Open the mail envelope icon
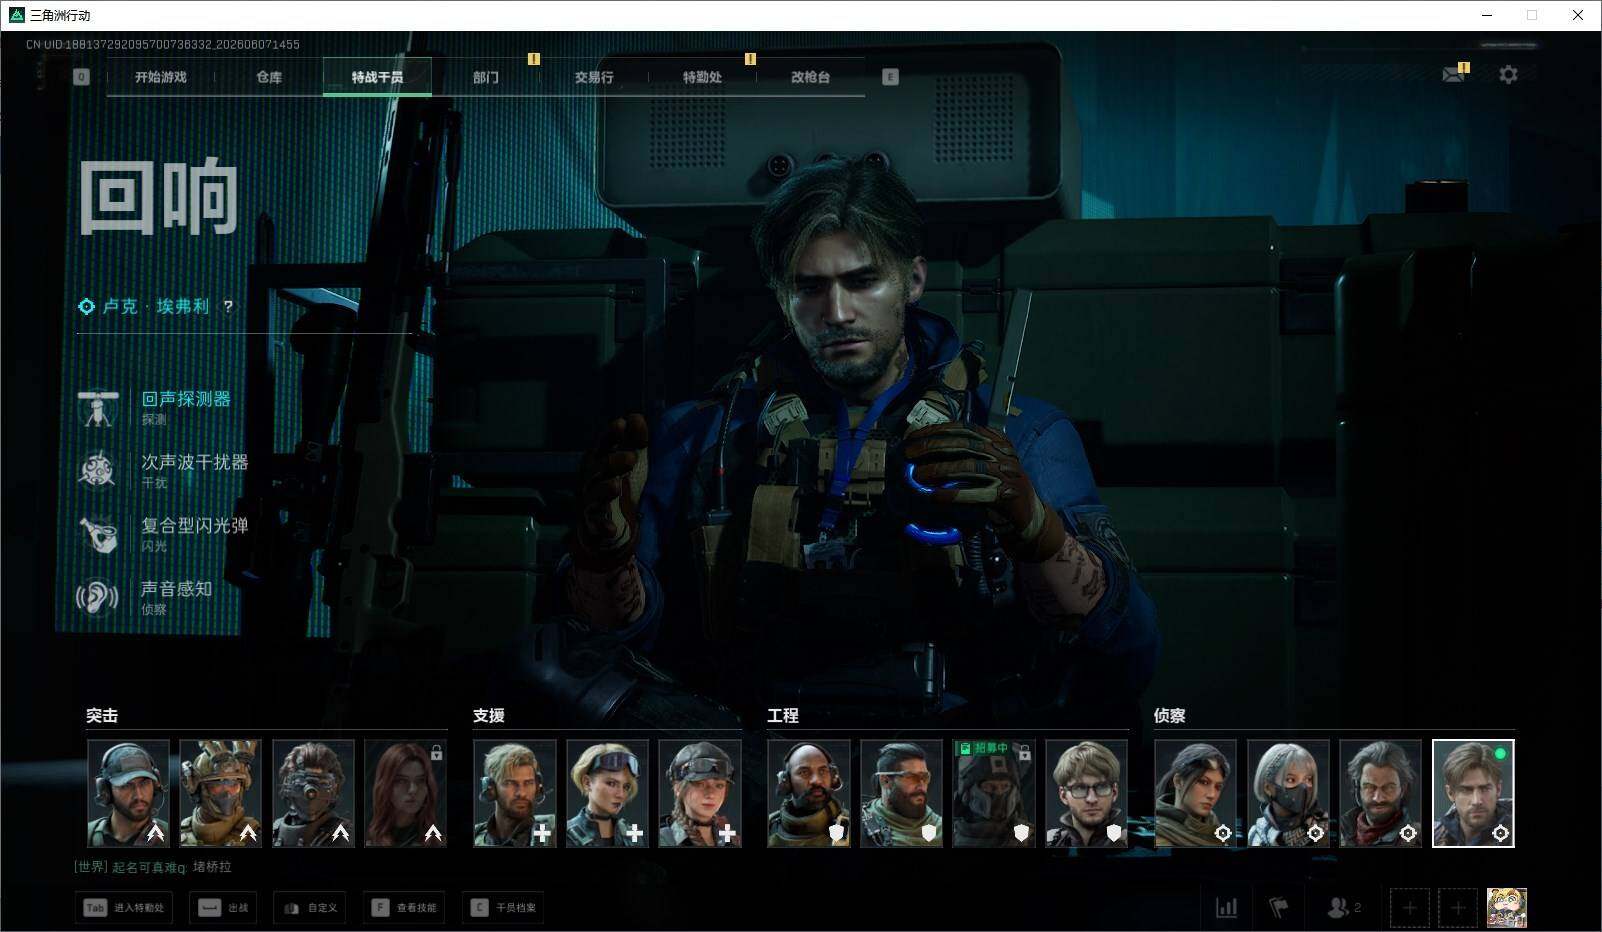The image size is (1602, 932). (x=1454, y=75)
